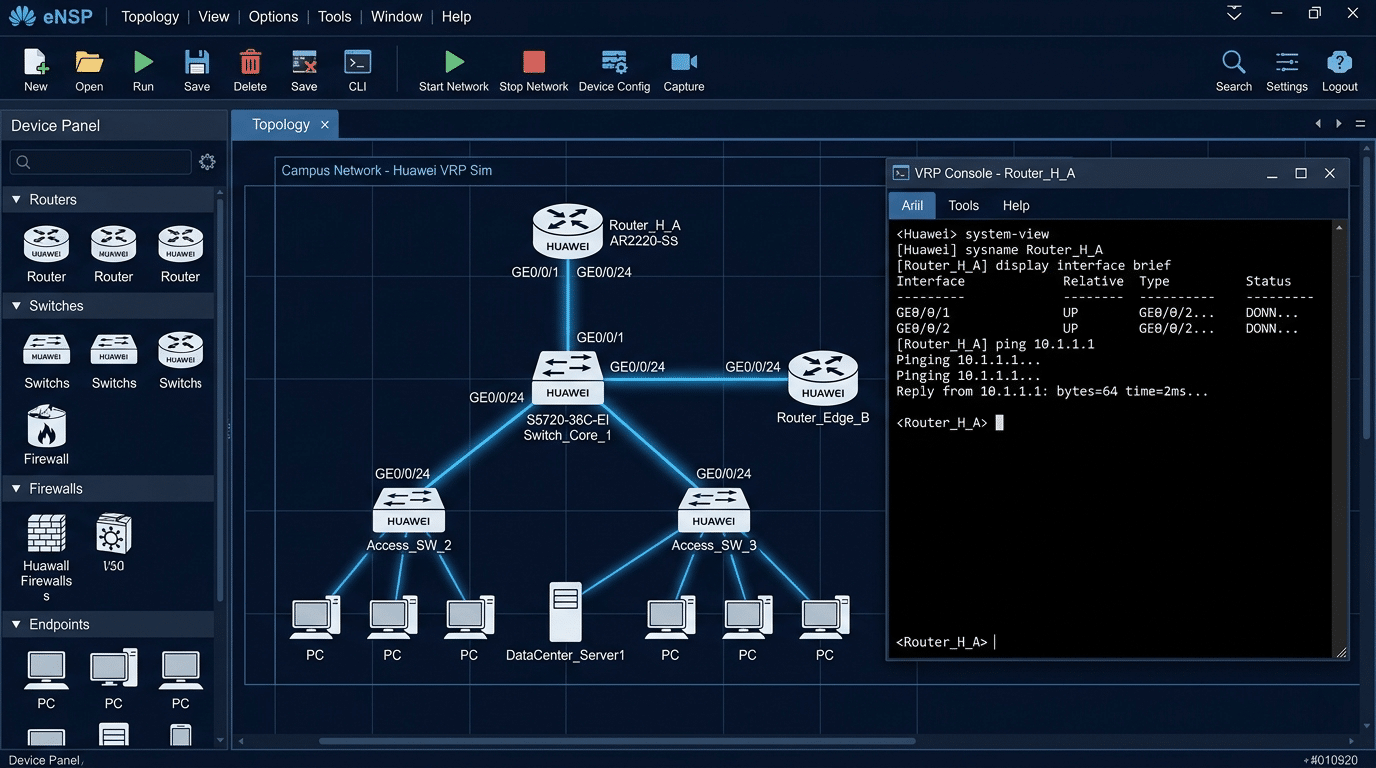The width and height of the screenshot is (1376, 768).
Task: Click the AR2220-SS model label
Action: 644,241
